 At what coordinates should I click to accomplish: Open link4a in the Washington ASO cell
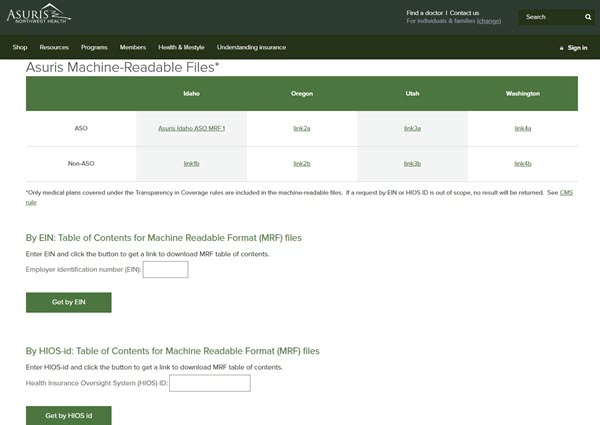[523, 129]
